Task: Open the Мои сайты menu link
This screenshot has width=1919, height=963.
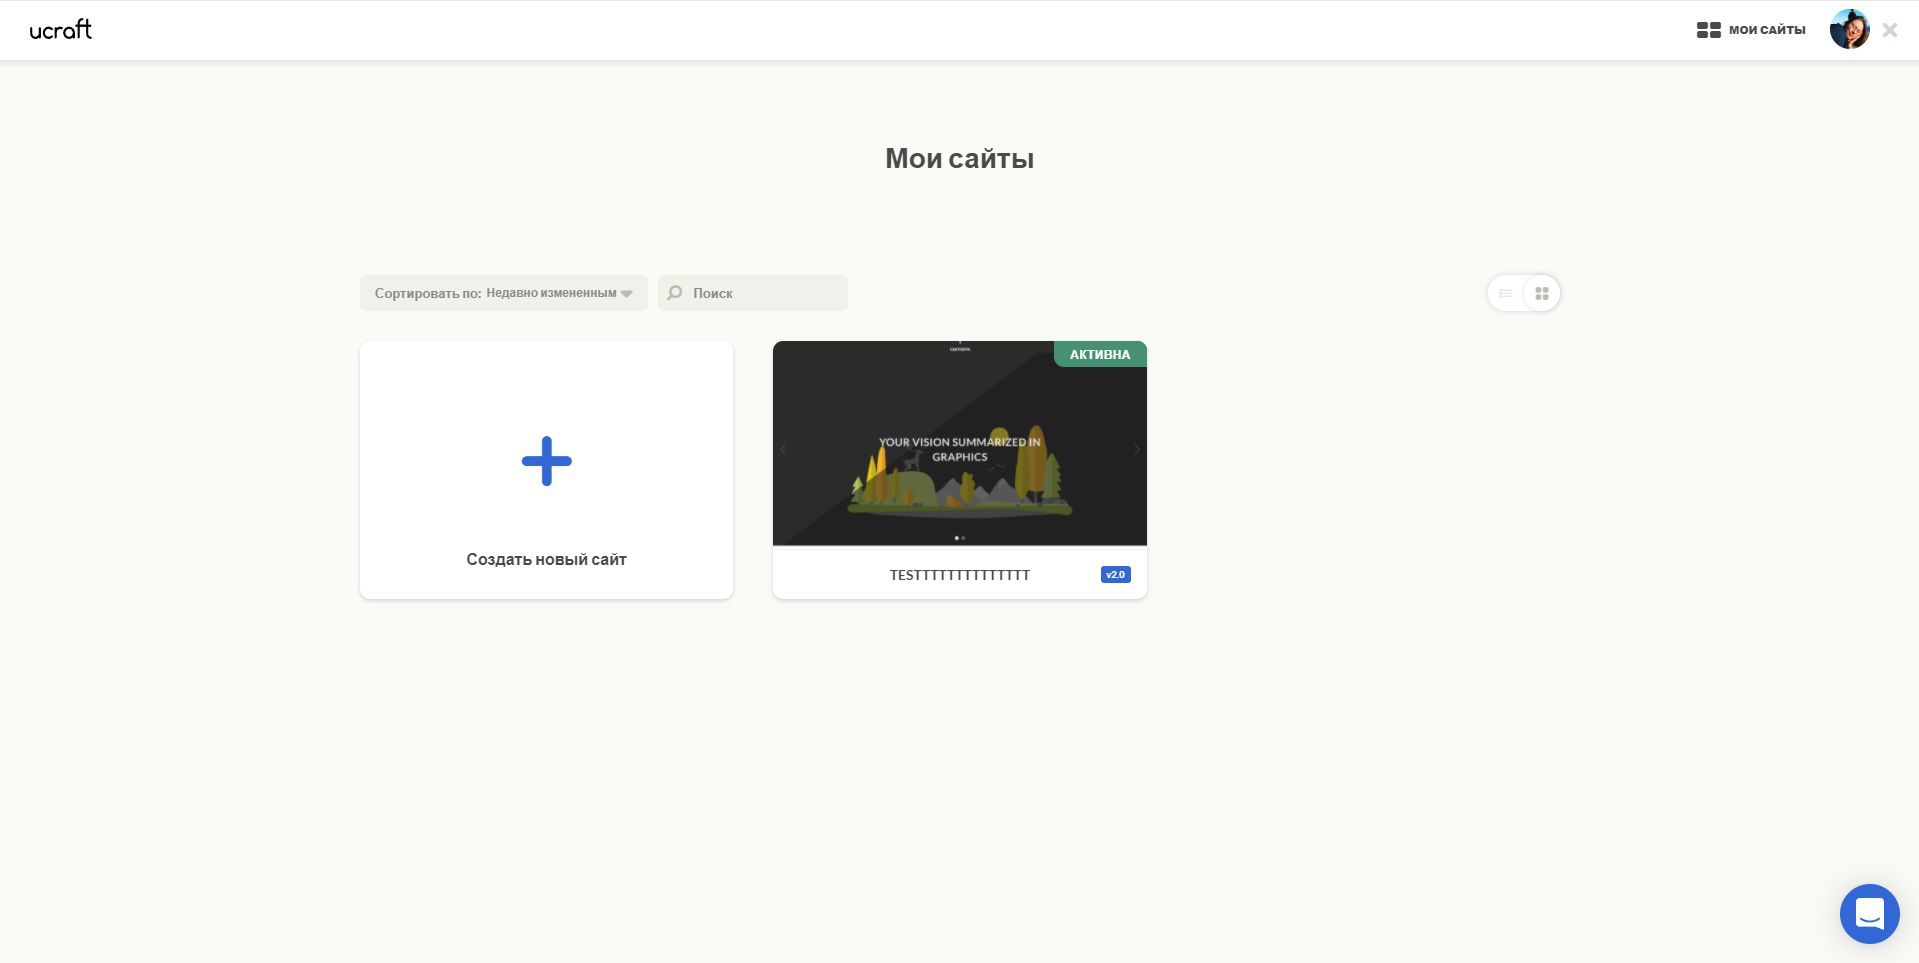Action: click(1751, 30)
